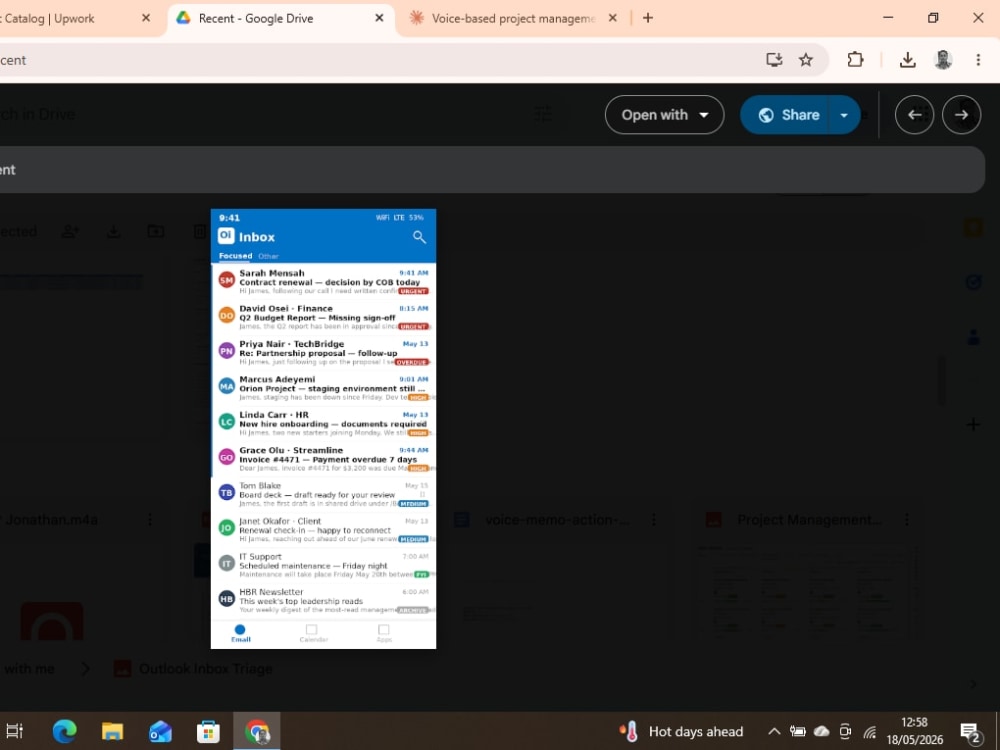Open Outlook from the taskbar
The image size is (1000, 750).
(x=160, y=731)
